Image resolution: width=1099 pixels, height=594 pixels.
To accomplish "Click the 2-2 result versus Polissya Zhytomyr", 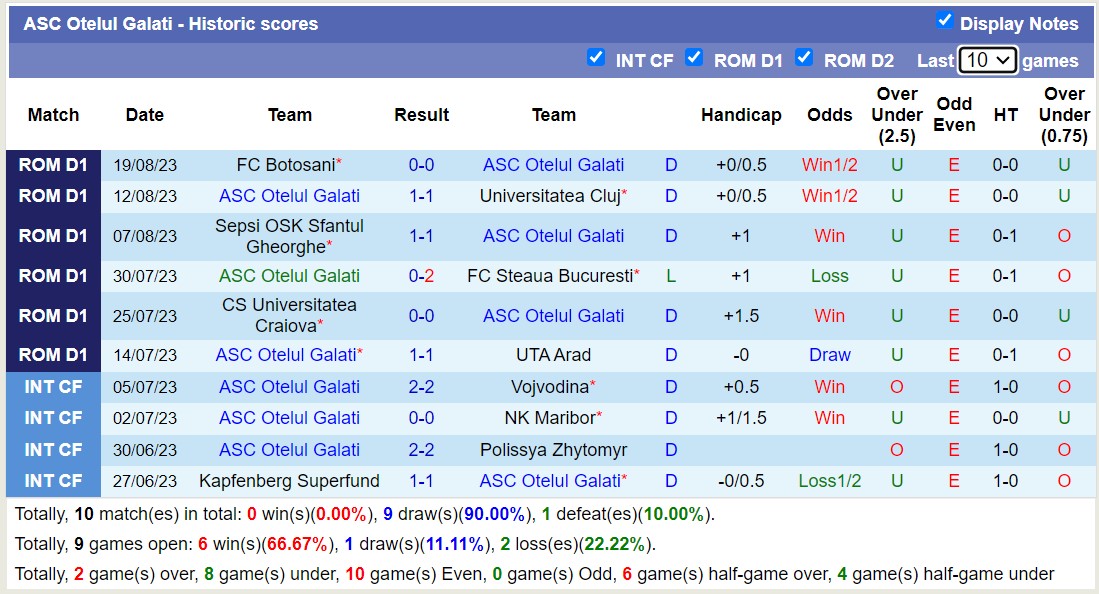I will 421,450.
